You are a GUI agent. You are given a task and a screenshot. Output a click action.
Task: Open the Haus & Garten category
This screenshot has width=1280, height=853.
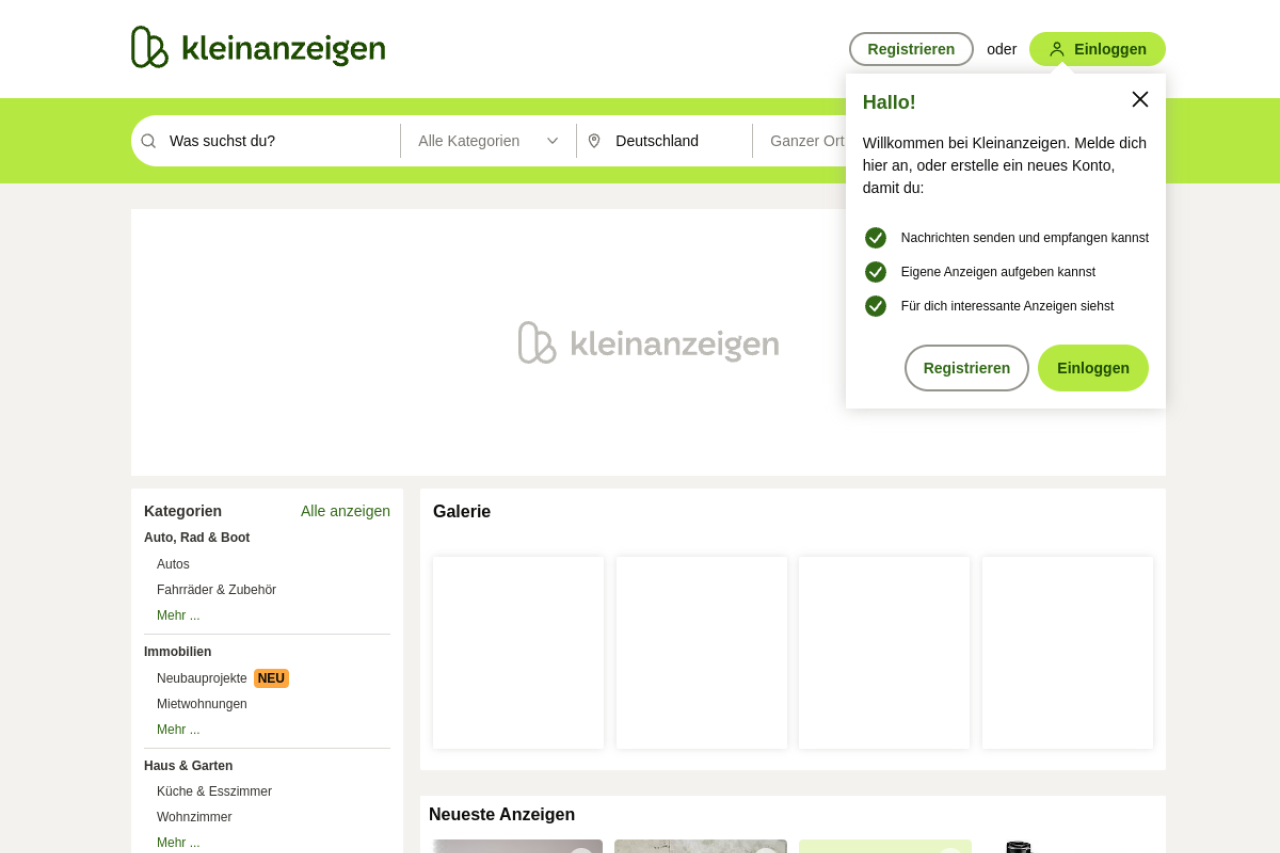[x=188, y=766]
